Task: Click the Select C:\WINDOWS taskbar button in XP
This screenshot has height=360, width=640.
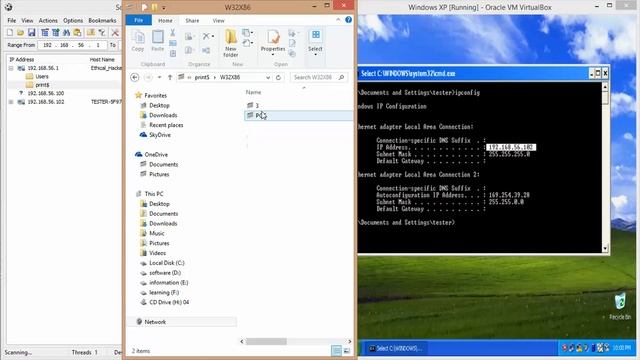Action: (395, 348)
